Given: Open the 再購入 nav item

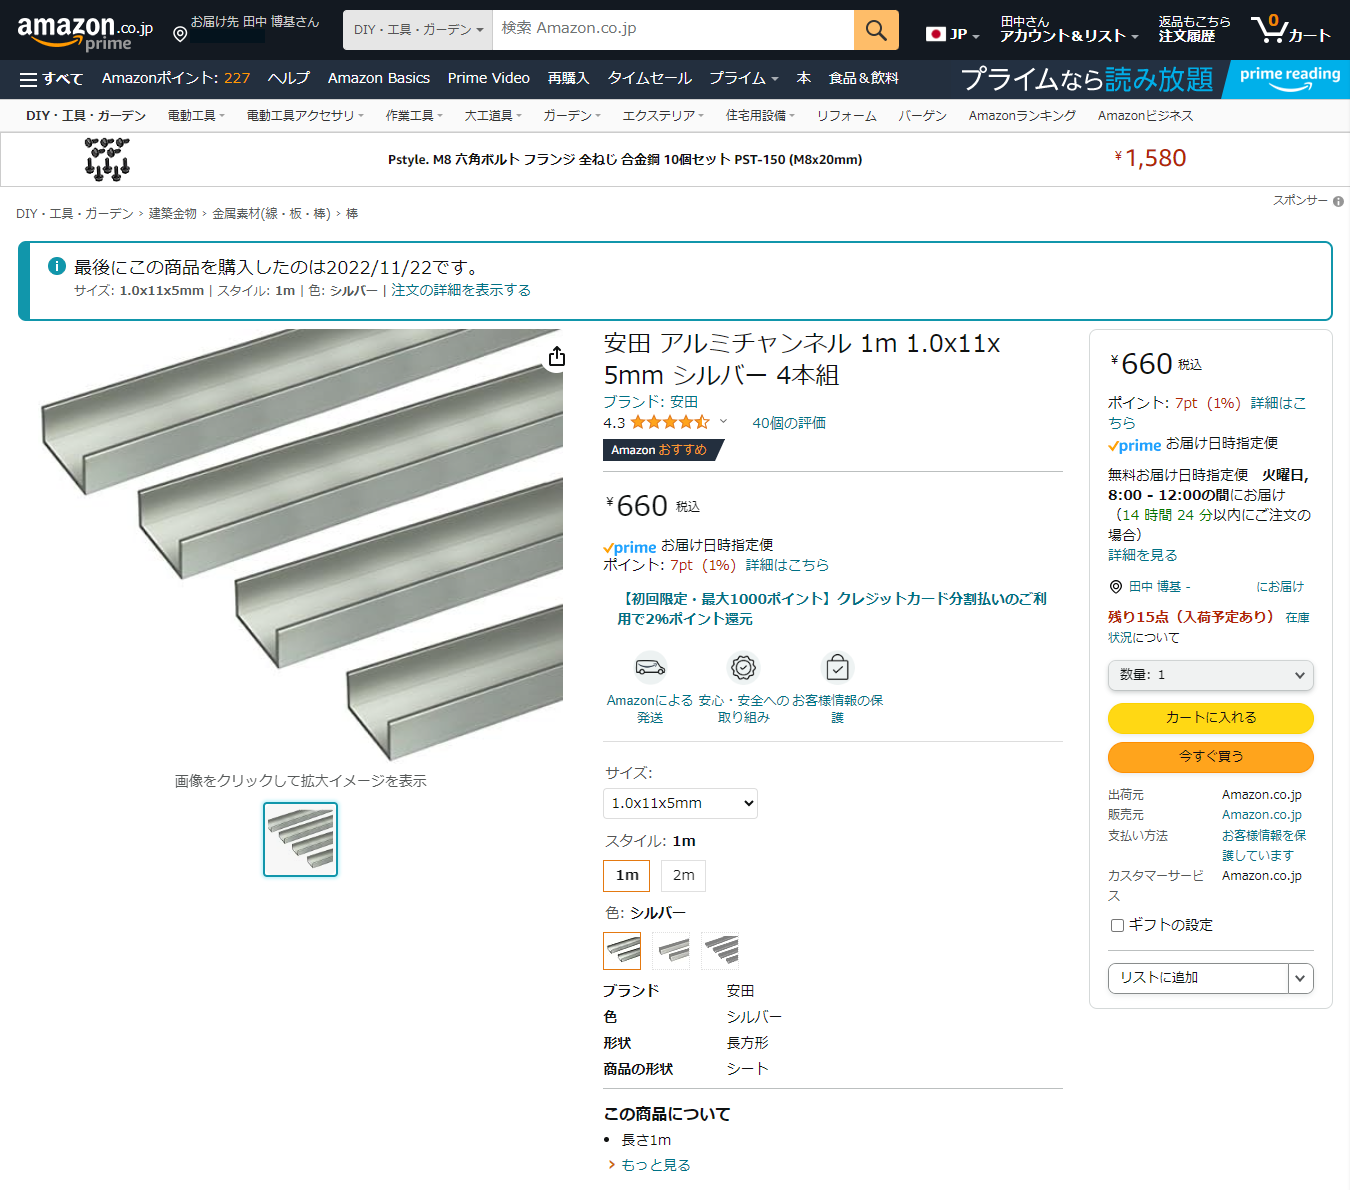Looking at the screenshot, I should point(569,78).
